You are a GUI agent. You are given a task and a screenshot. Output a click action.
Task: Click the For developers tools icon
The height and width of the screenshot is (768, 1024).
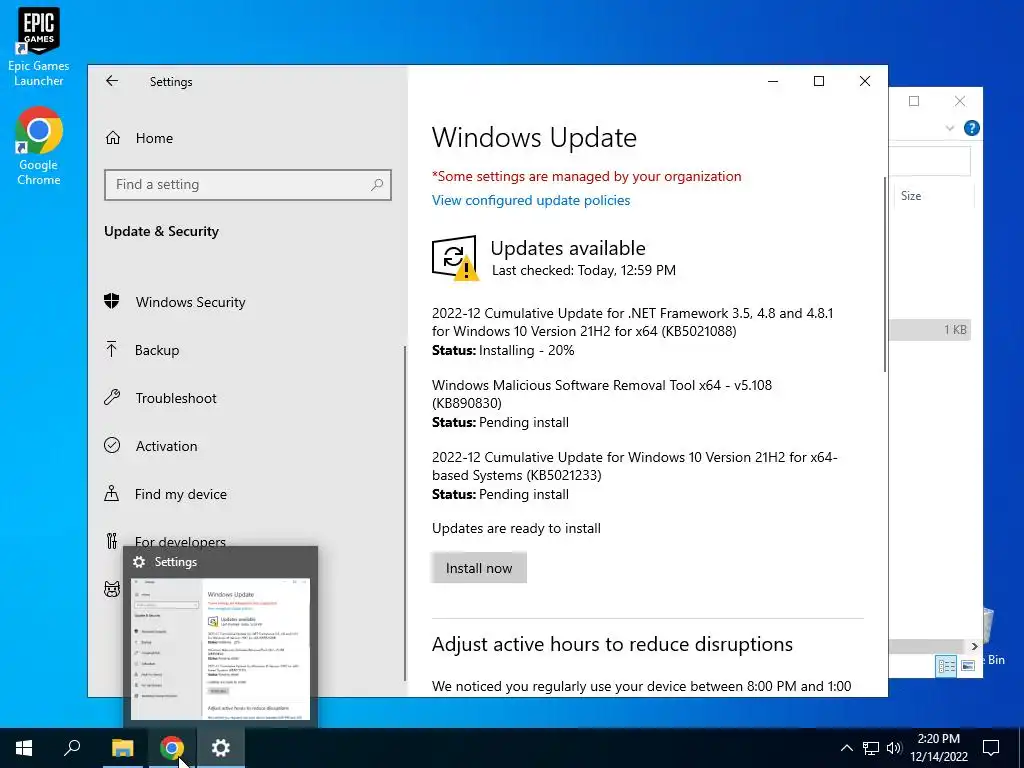[x=112, y=541]
